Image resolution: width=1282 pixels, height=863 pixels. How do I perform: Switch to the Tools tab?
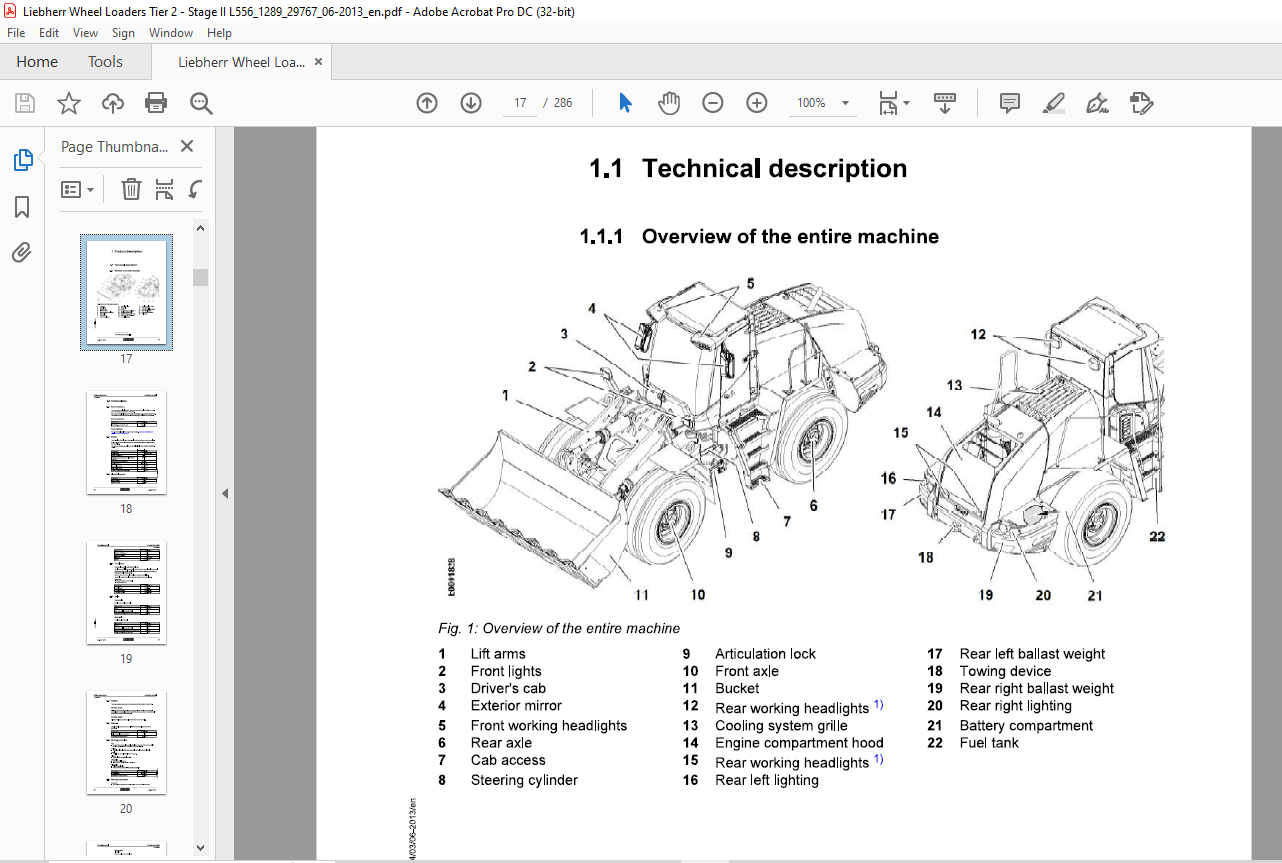pos(105,62)
